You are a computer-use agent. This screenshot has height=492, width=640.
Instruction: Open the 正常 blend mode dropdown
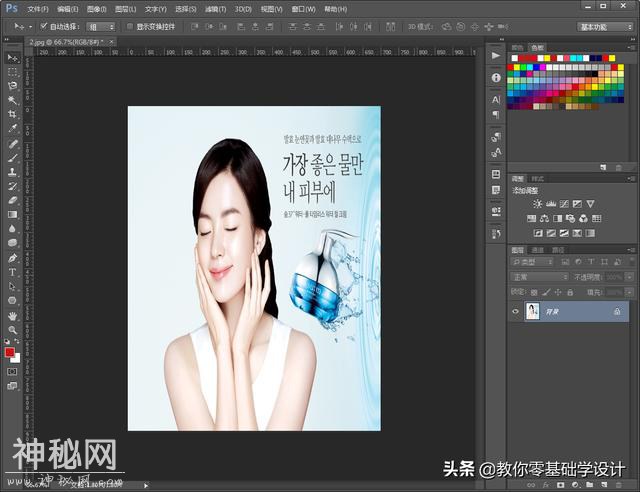539,277
